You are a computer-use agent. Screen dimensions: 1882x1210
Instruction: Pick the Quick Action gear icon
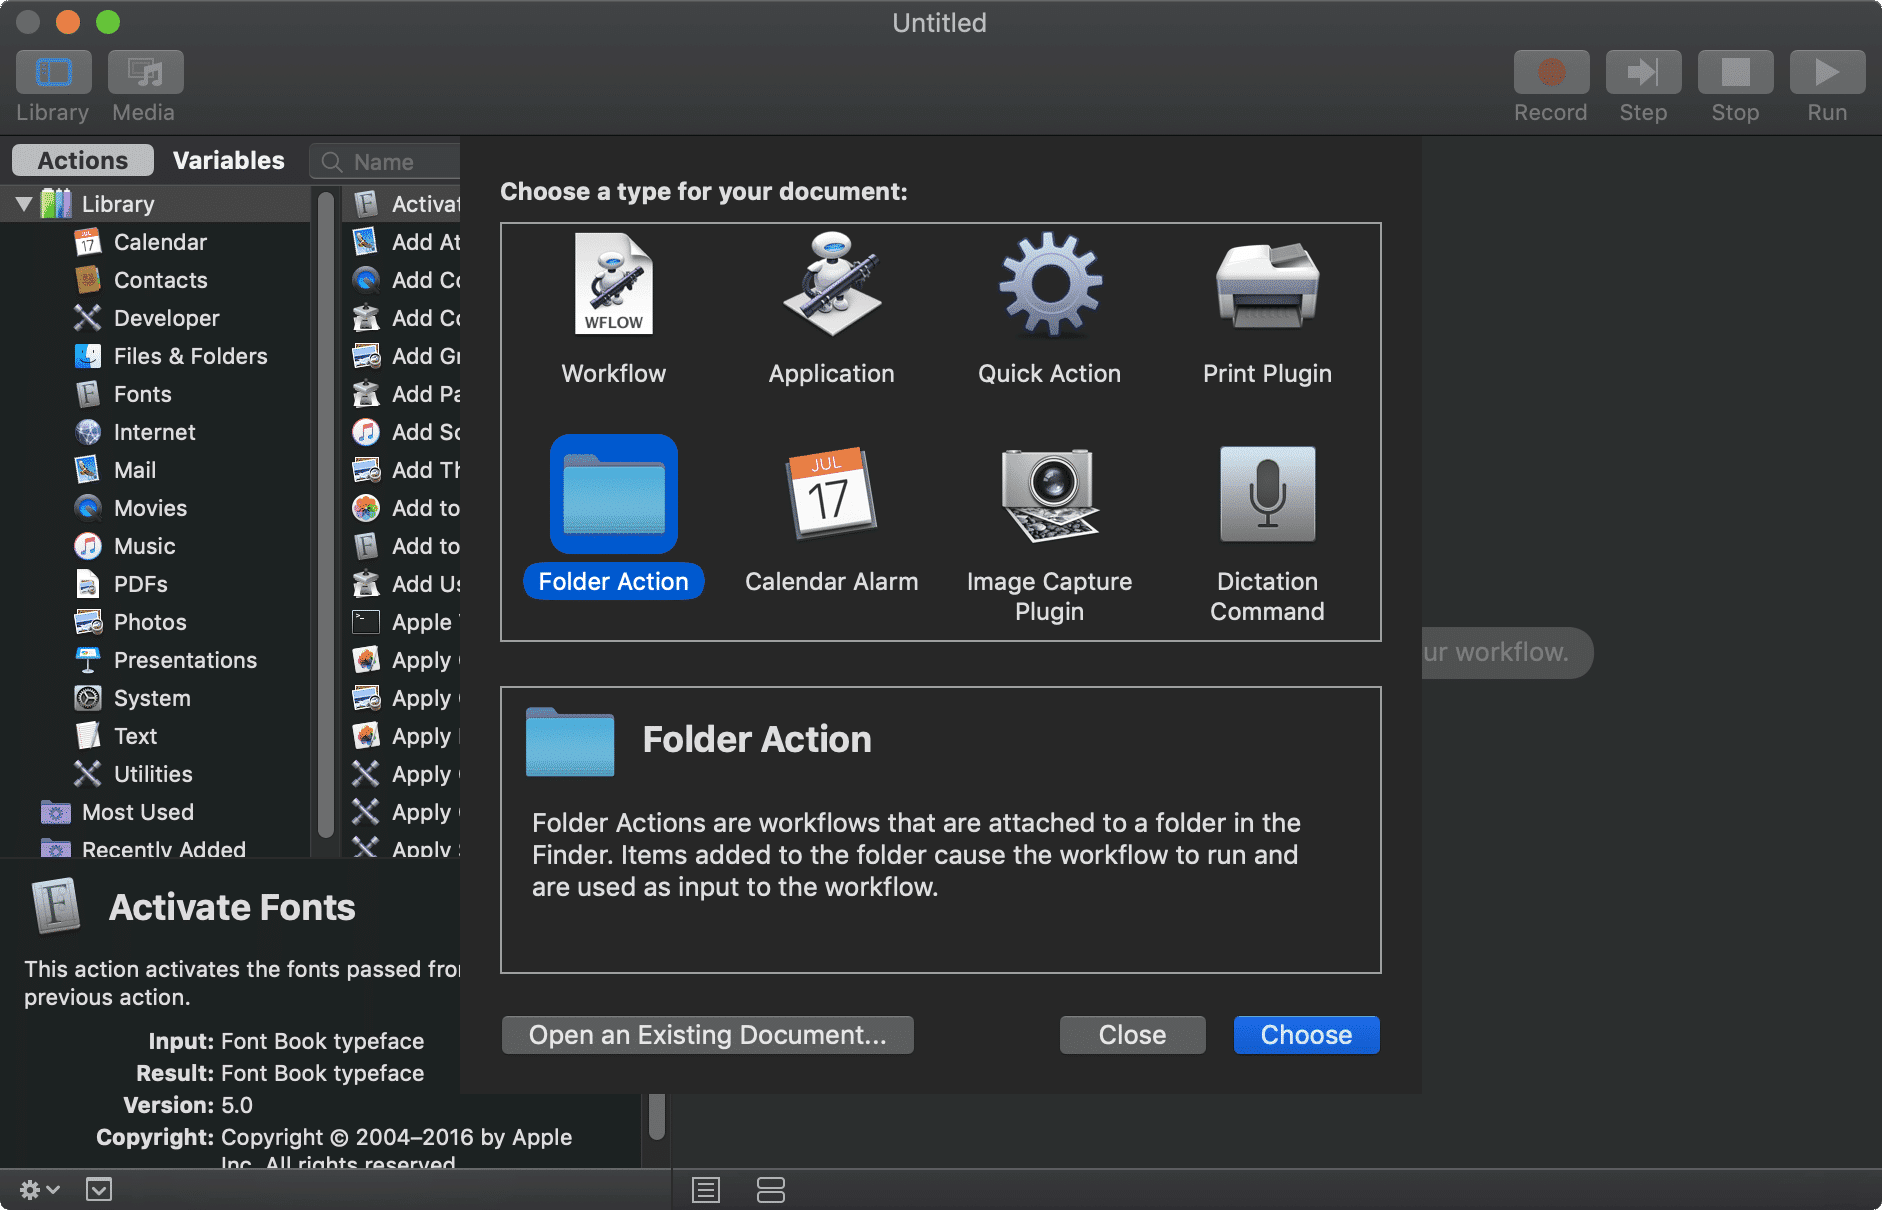[1050, 284]
